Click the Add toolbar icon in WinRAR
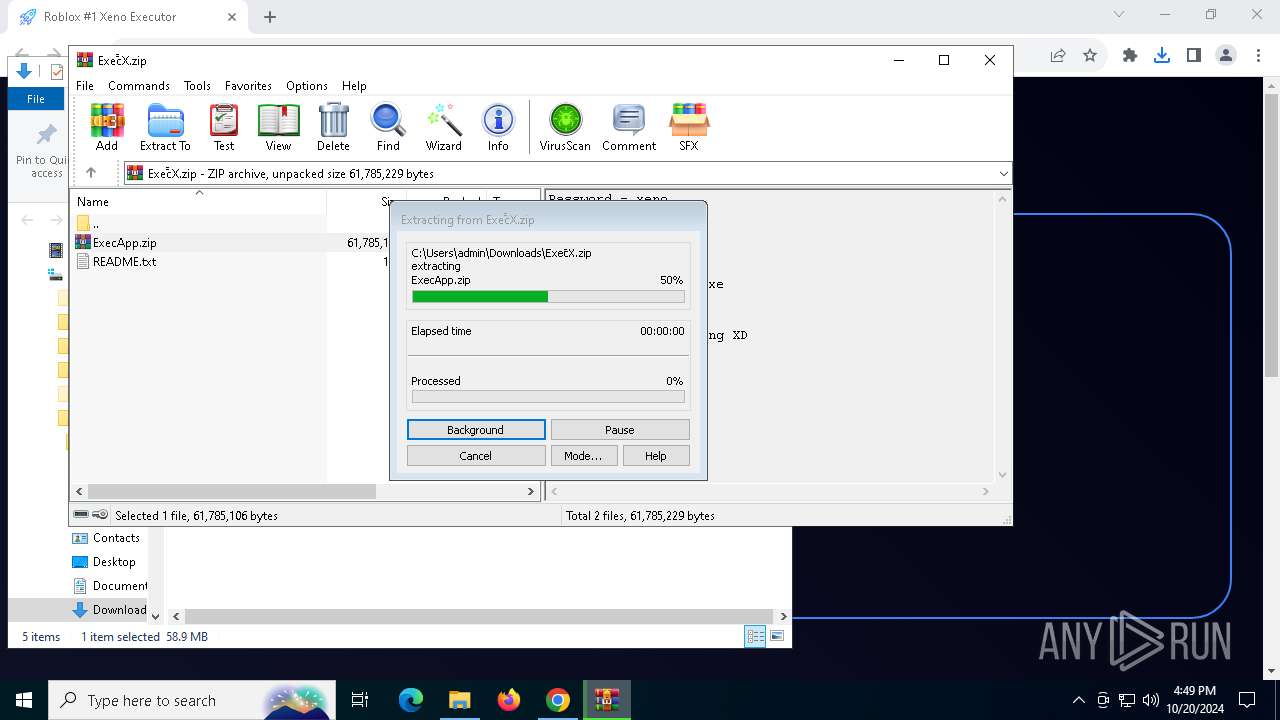 tap(107, 127)
